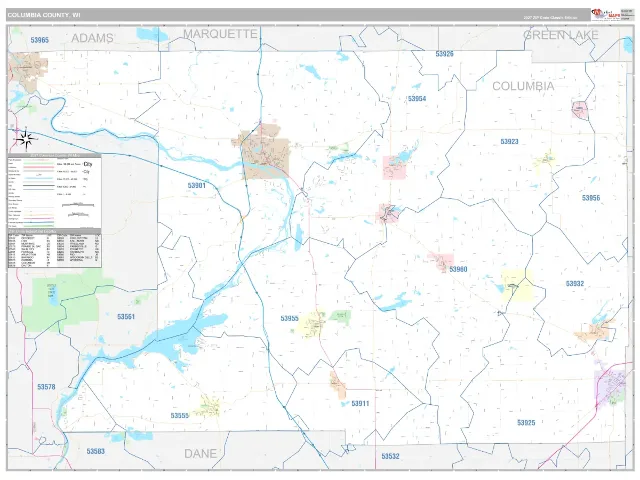The height and width of the screenshot is (480, 640).
Task: Click the MARQUETTE county label
Action: 220,34
